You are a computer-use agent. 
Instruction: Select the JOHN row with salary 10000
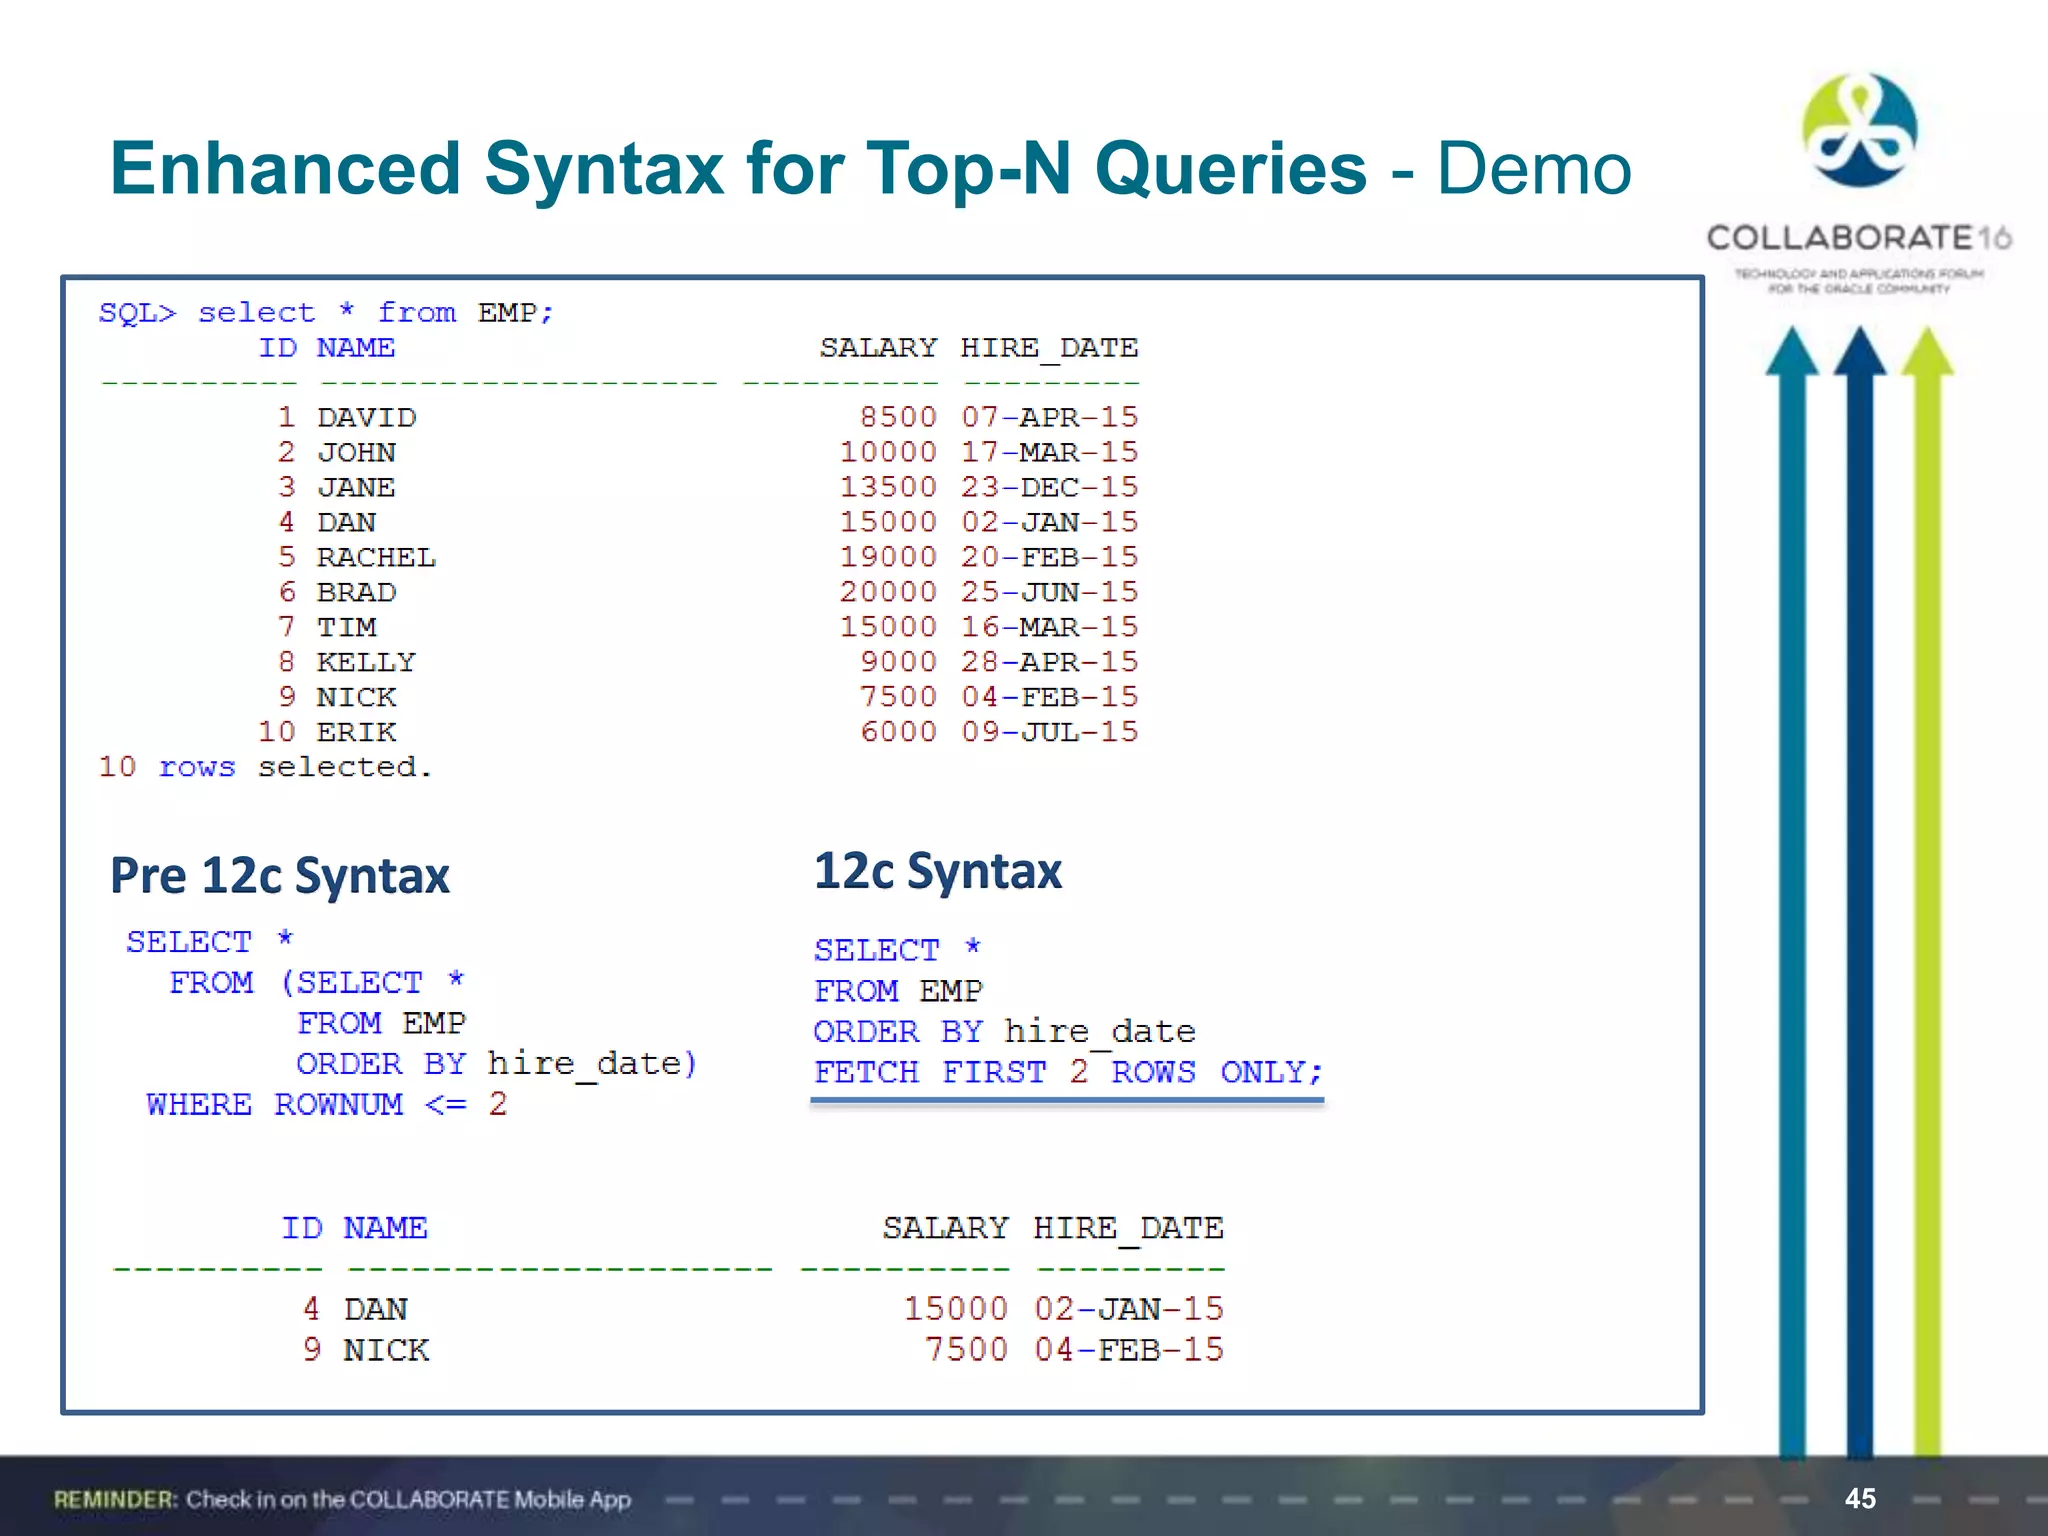[708, 452]
